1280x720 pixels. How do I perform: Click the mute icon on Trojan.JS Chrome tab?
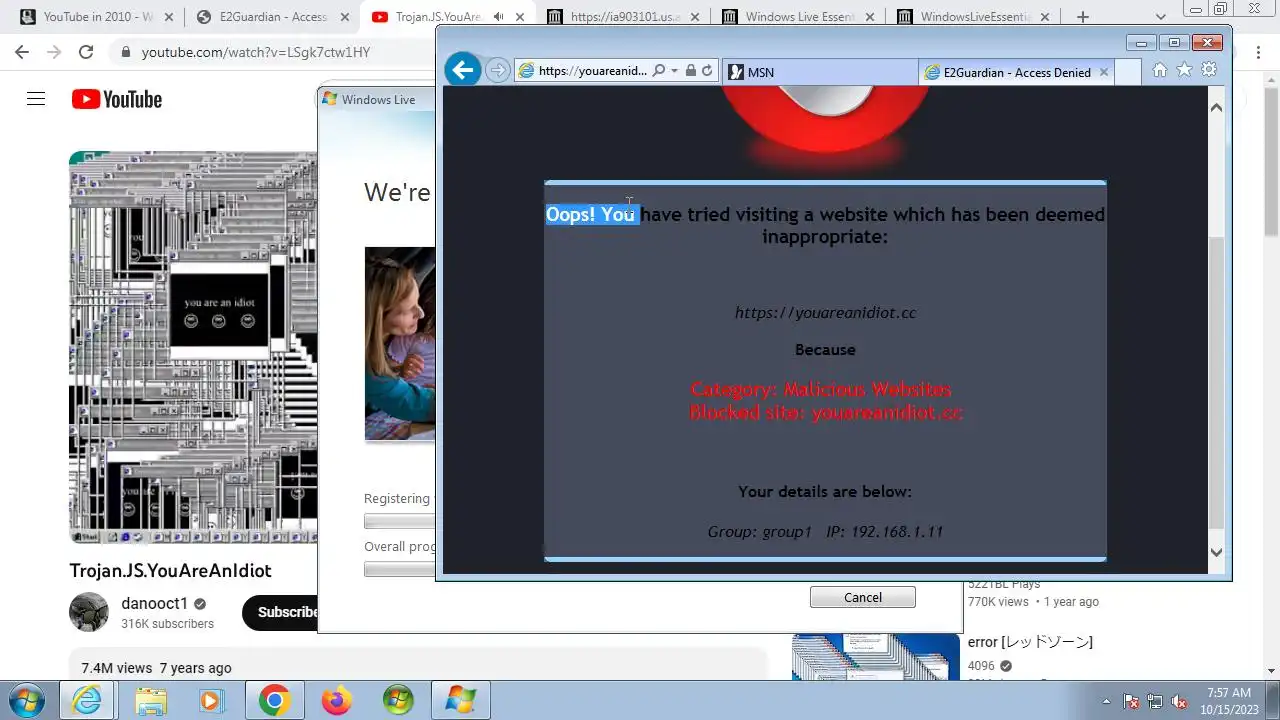coord(498,17)
